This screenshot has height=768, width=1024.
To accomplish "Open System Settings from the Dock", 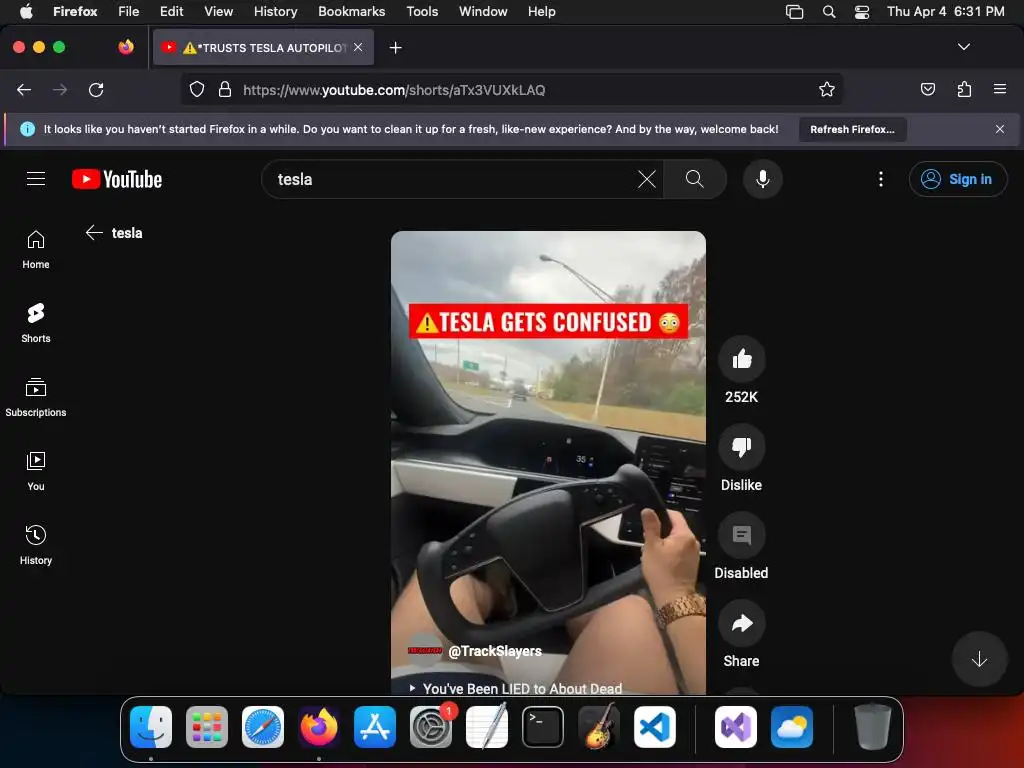I will click(431, 727).
